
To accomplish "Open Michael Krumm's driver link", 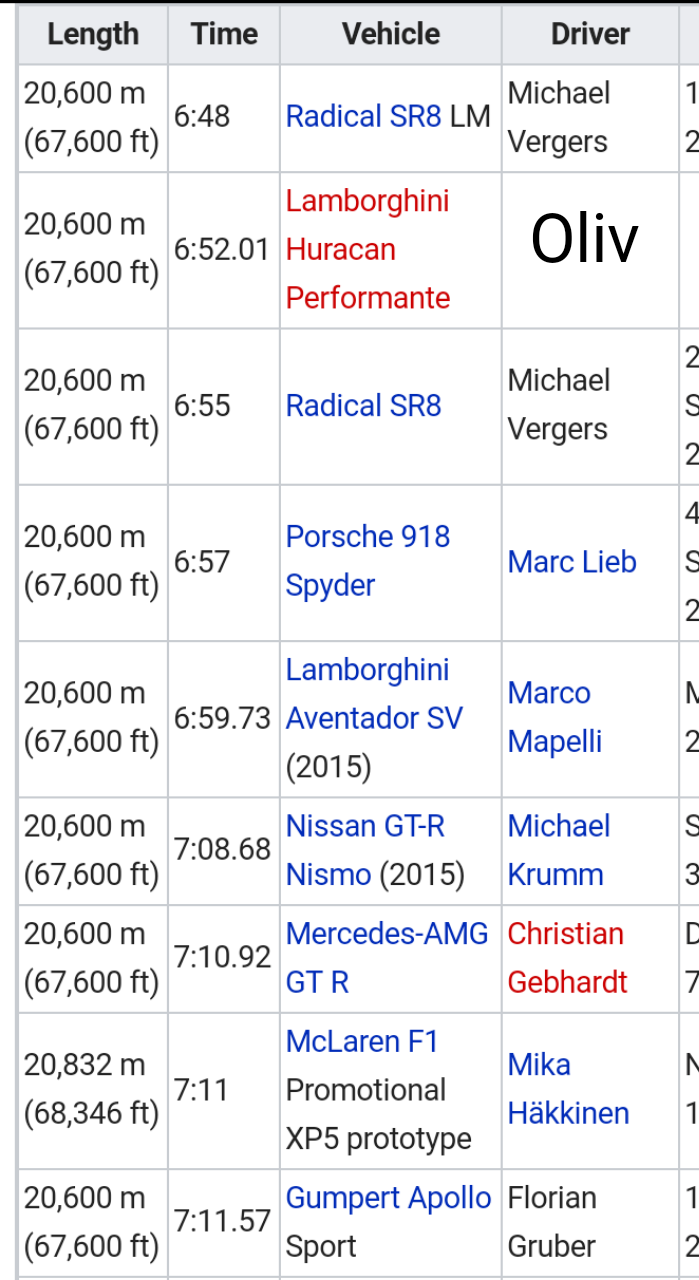I will (x=558, y=850).
